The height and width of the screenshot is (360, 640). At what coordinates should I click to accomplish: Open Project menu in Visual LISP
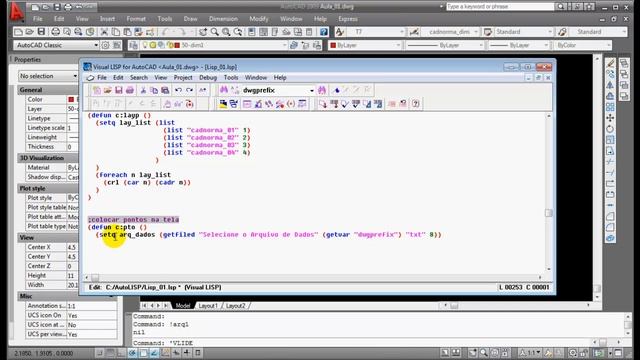tap(183, 78)
